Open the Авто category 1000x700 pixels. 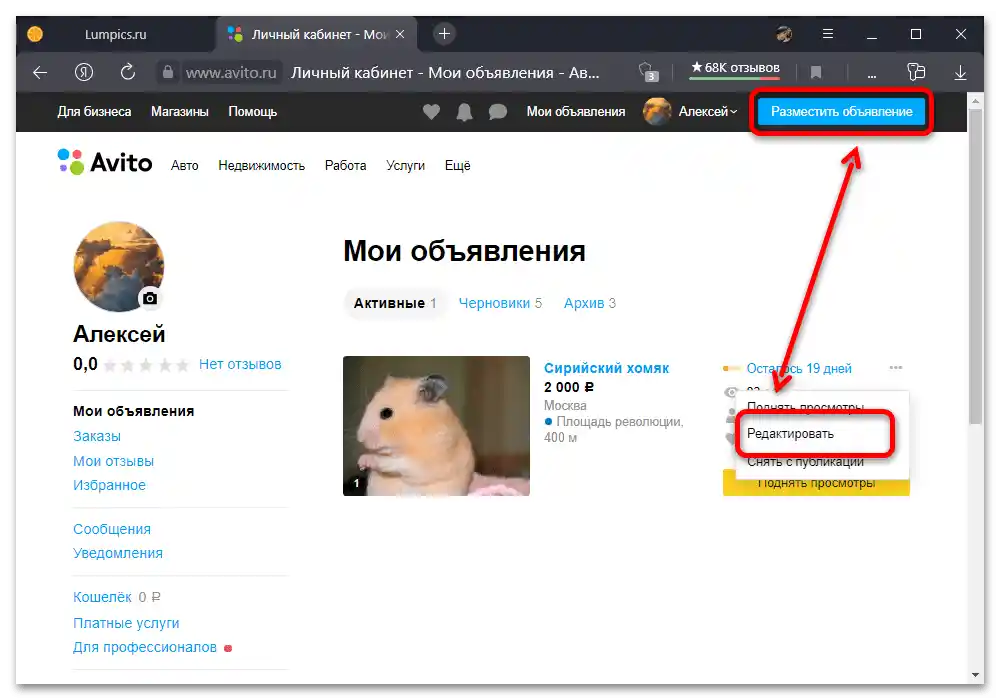[x=184, y=166]
